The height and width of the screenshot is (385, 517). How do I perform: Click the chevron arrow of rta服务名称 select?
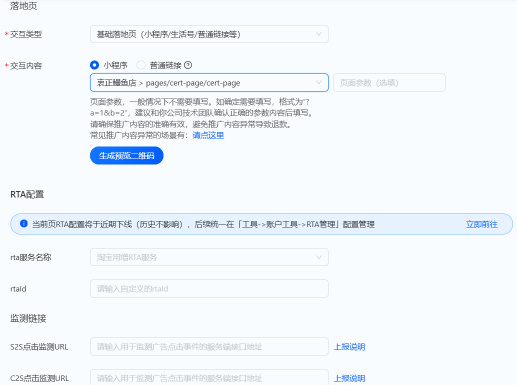click(x=319, y=257)
